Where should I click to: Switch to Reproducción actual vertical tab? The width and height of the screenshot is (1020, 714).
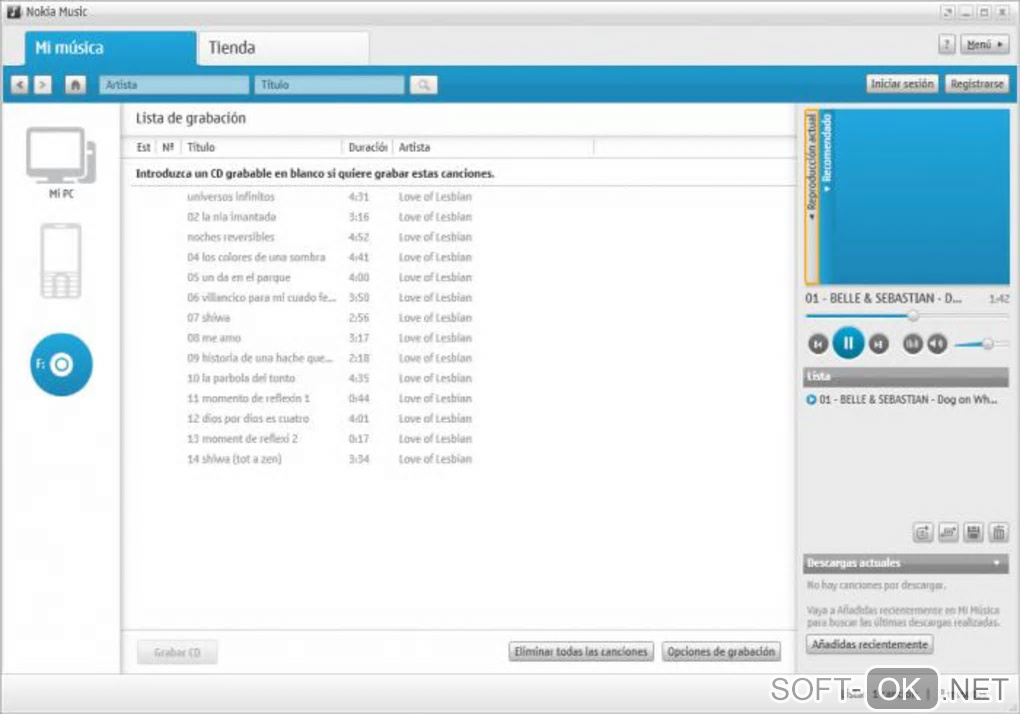[x=811, y=196]
